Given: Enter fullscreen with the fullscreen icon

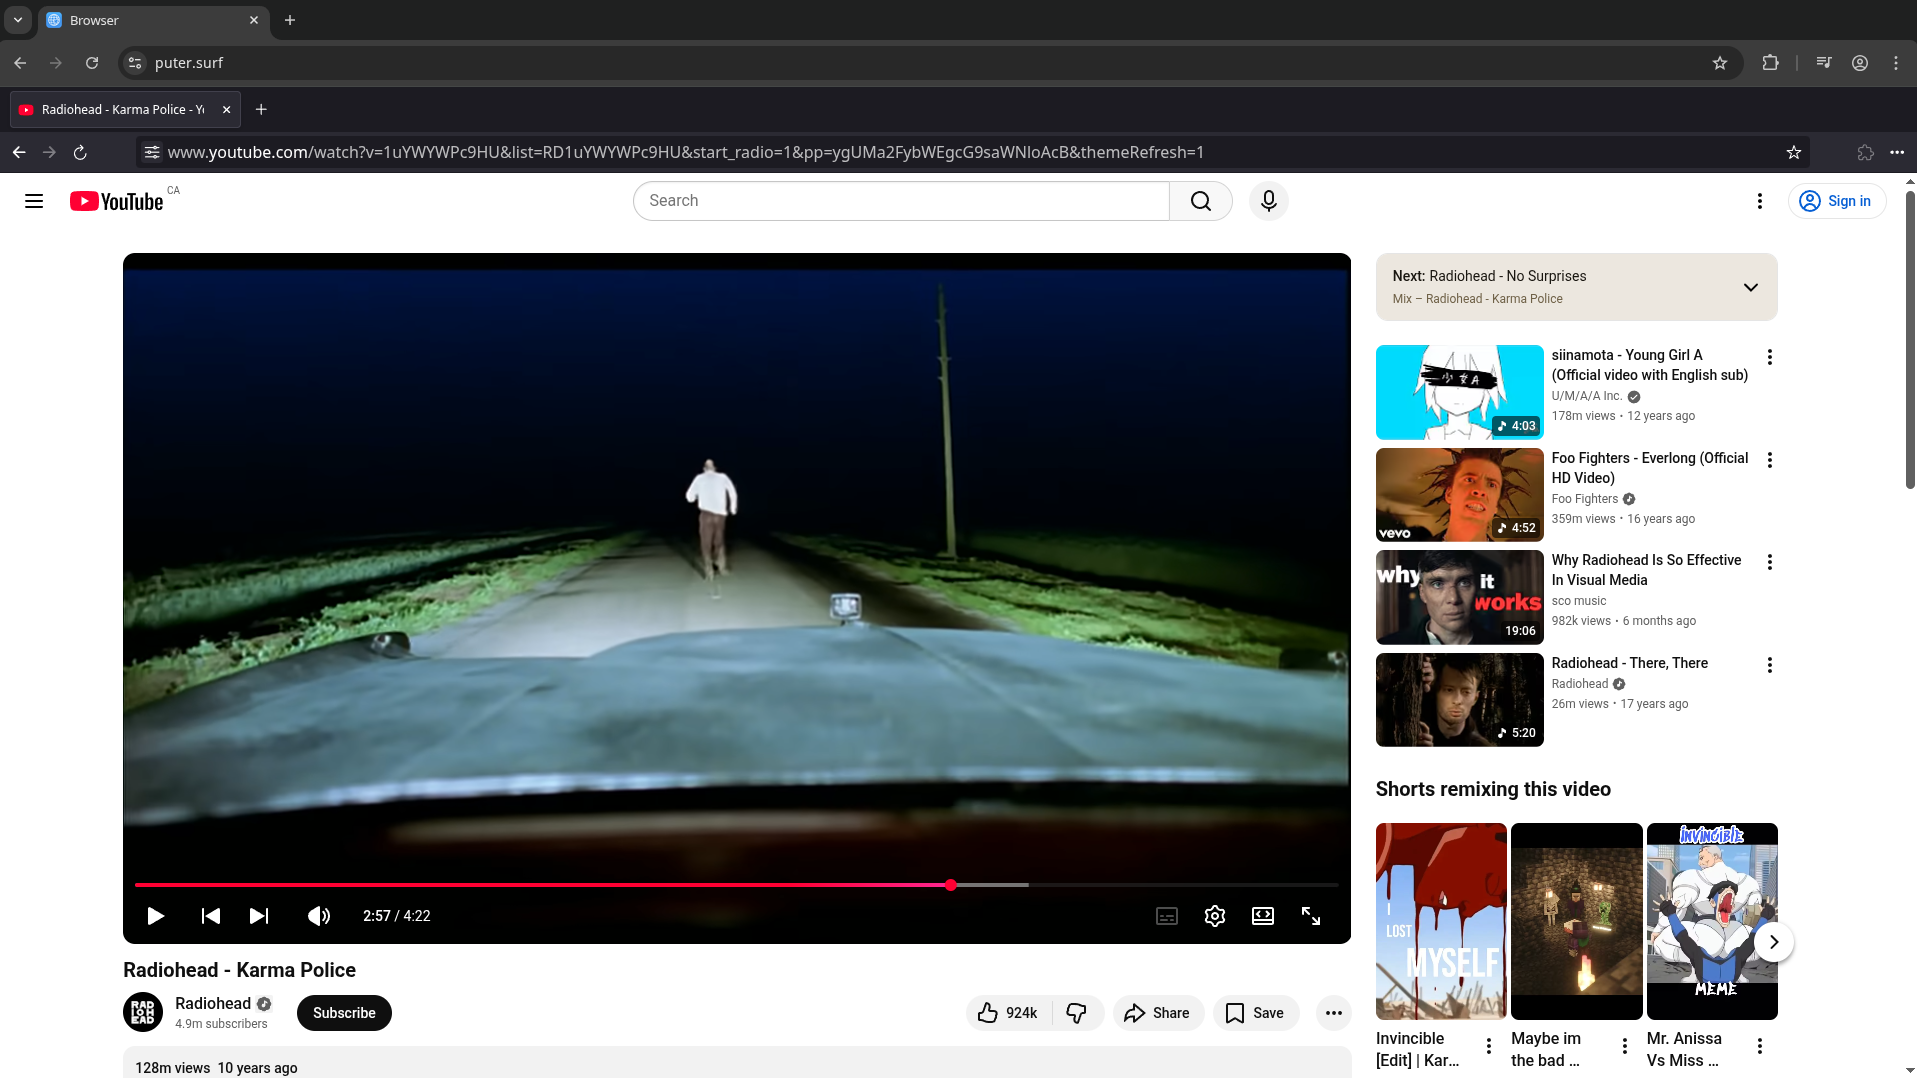Looking at the screenshot, I should [x=1311, y=916].
